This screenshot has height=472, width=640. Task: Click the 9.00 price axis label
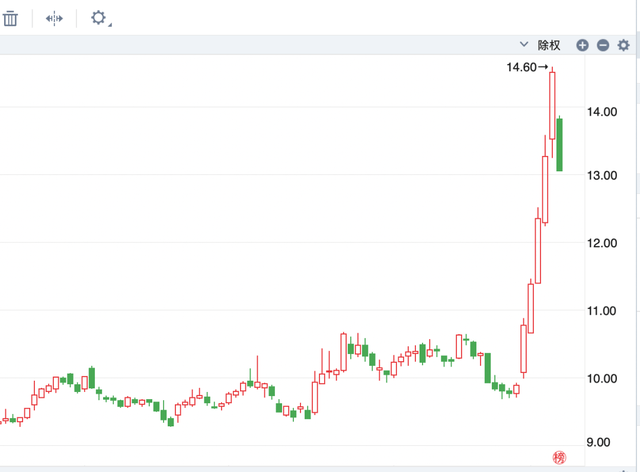coord(598,442)
